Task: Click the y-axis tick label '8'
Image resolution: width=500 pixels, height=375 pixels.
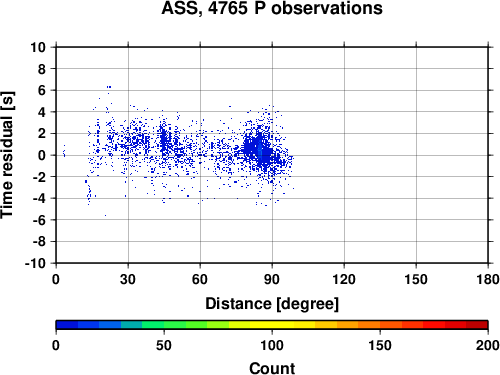Action: point(42,69)
